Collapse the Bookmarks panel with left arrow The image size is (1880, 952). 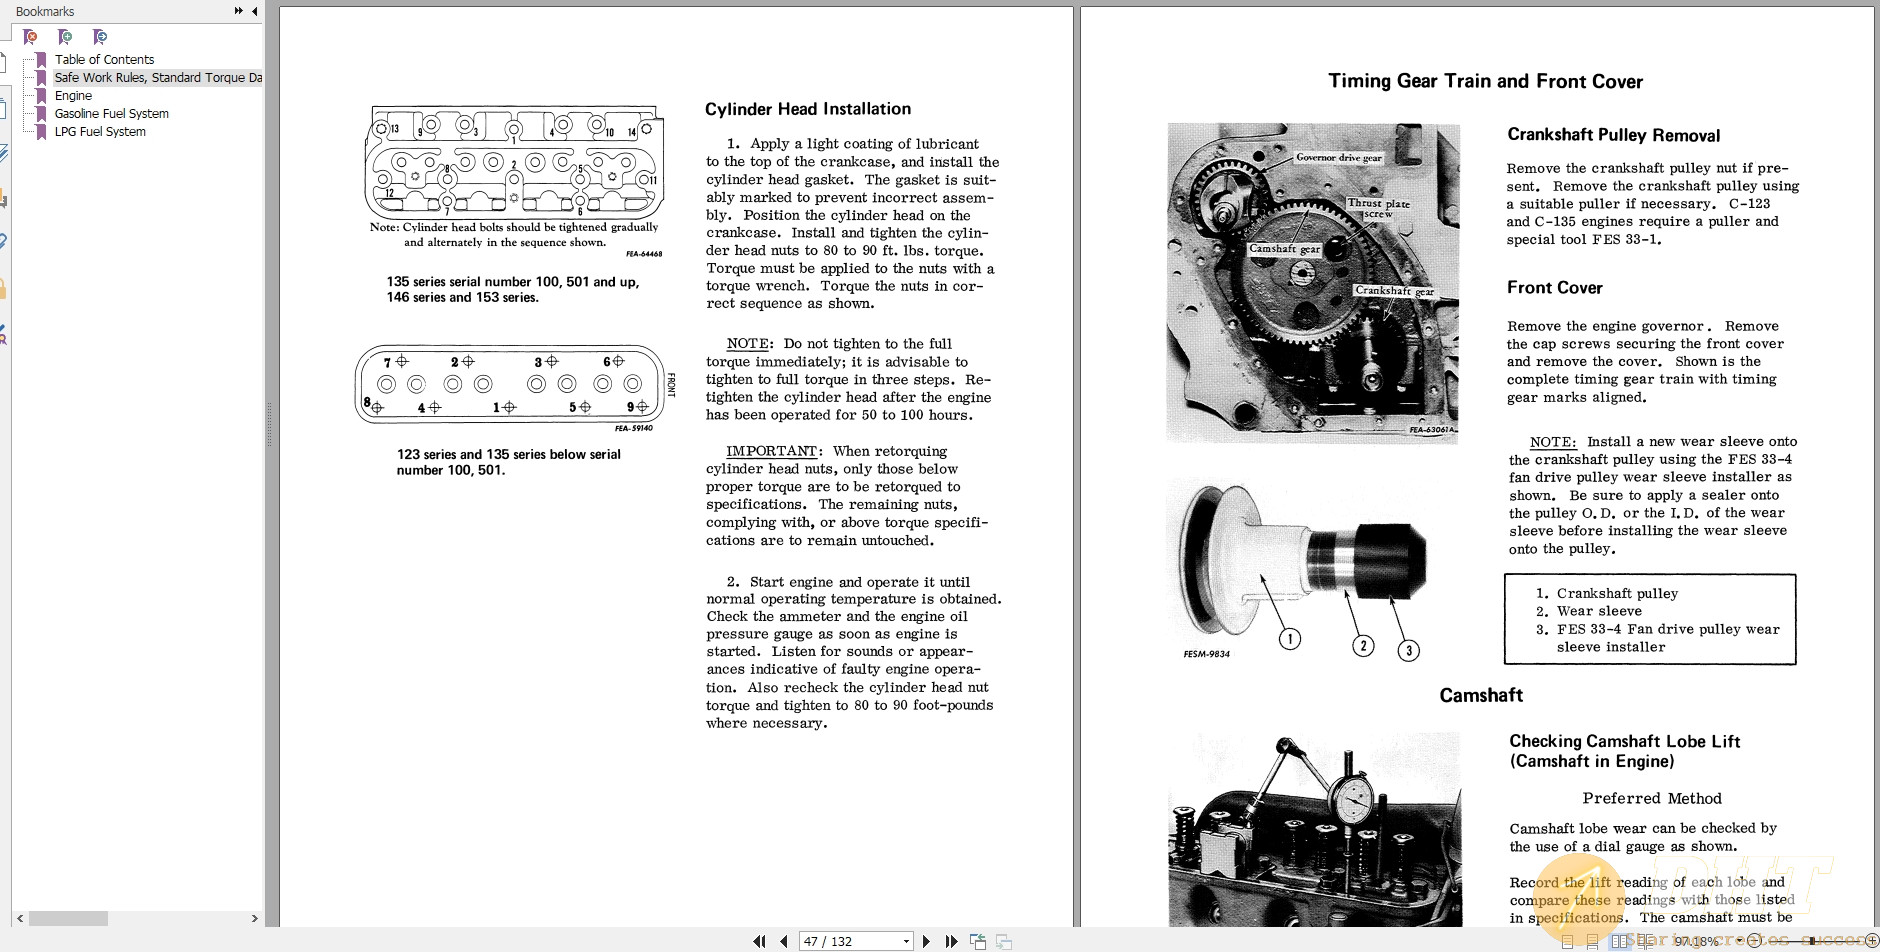(254, 12)
